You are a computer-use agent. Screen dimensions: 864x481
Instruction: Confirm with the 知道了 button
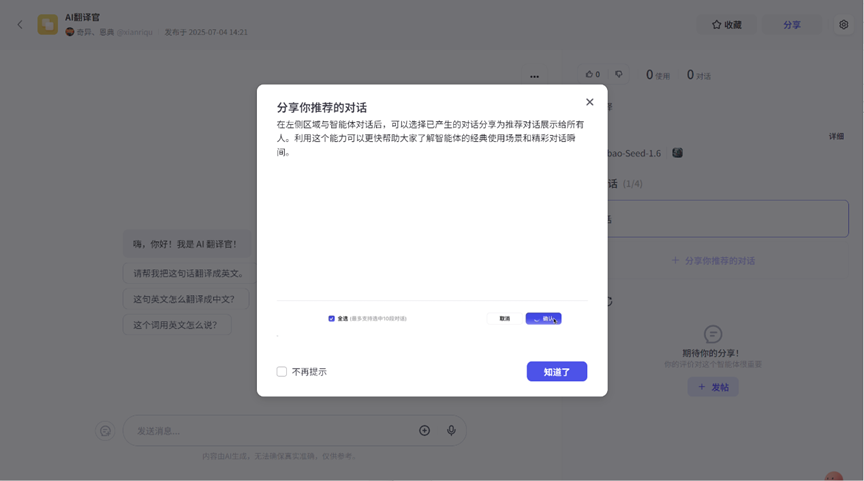pos(557,372)
